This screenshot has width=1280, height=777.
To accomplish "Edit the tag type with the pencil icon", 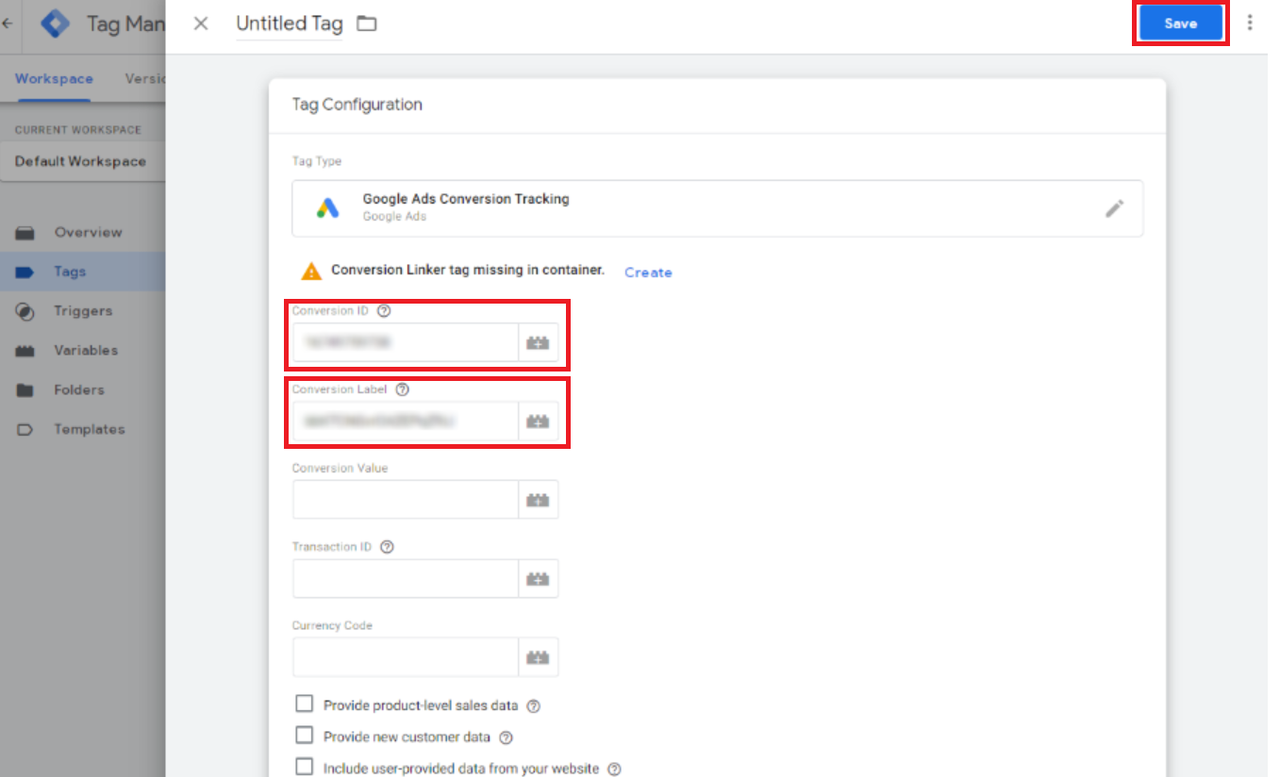I will [x=1114, y=208].
